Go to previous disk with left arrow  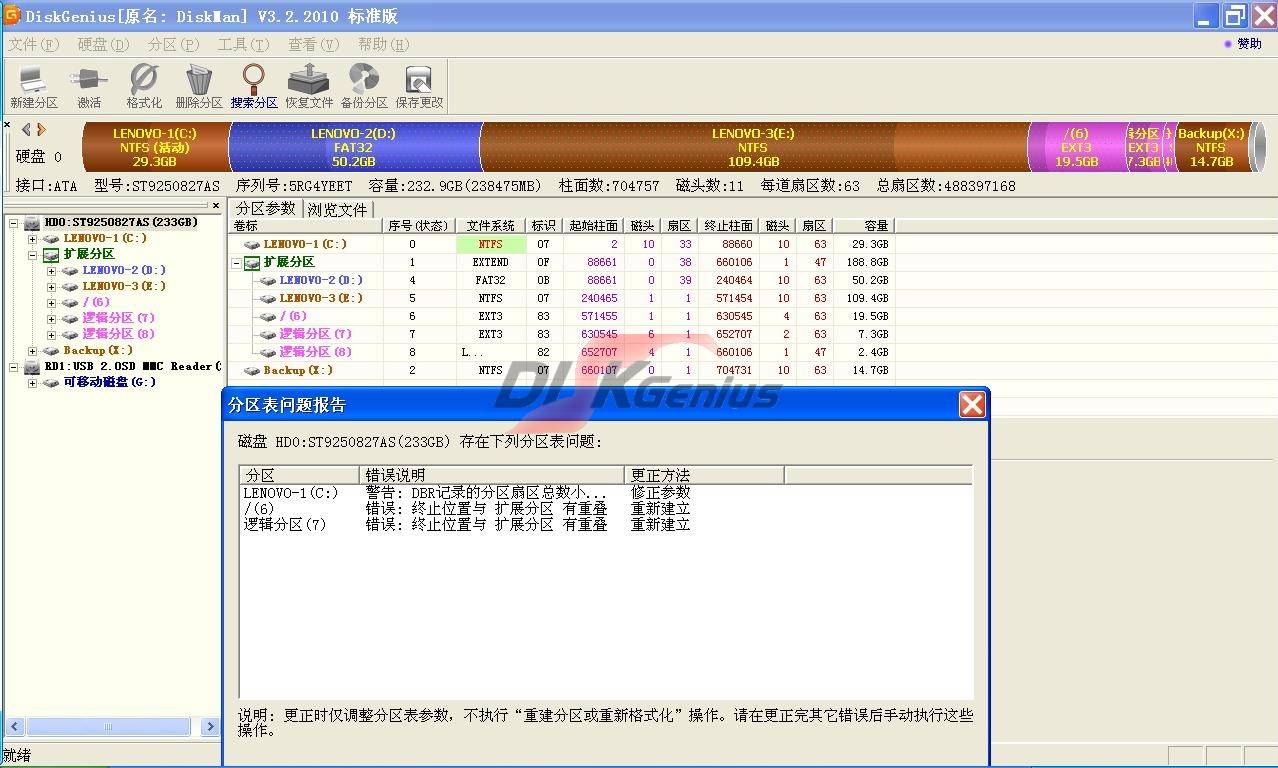[26, 130]
